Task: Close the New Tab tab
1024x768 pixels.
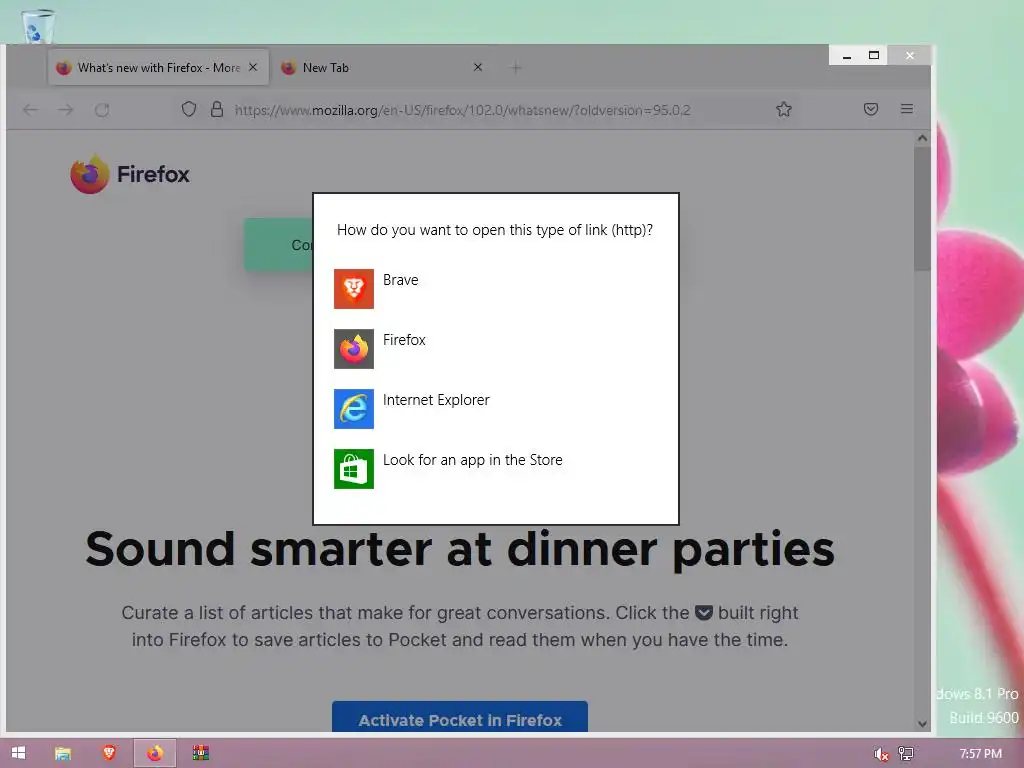Action: (478, 67)
